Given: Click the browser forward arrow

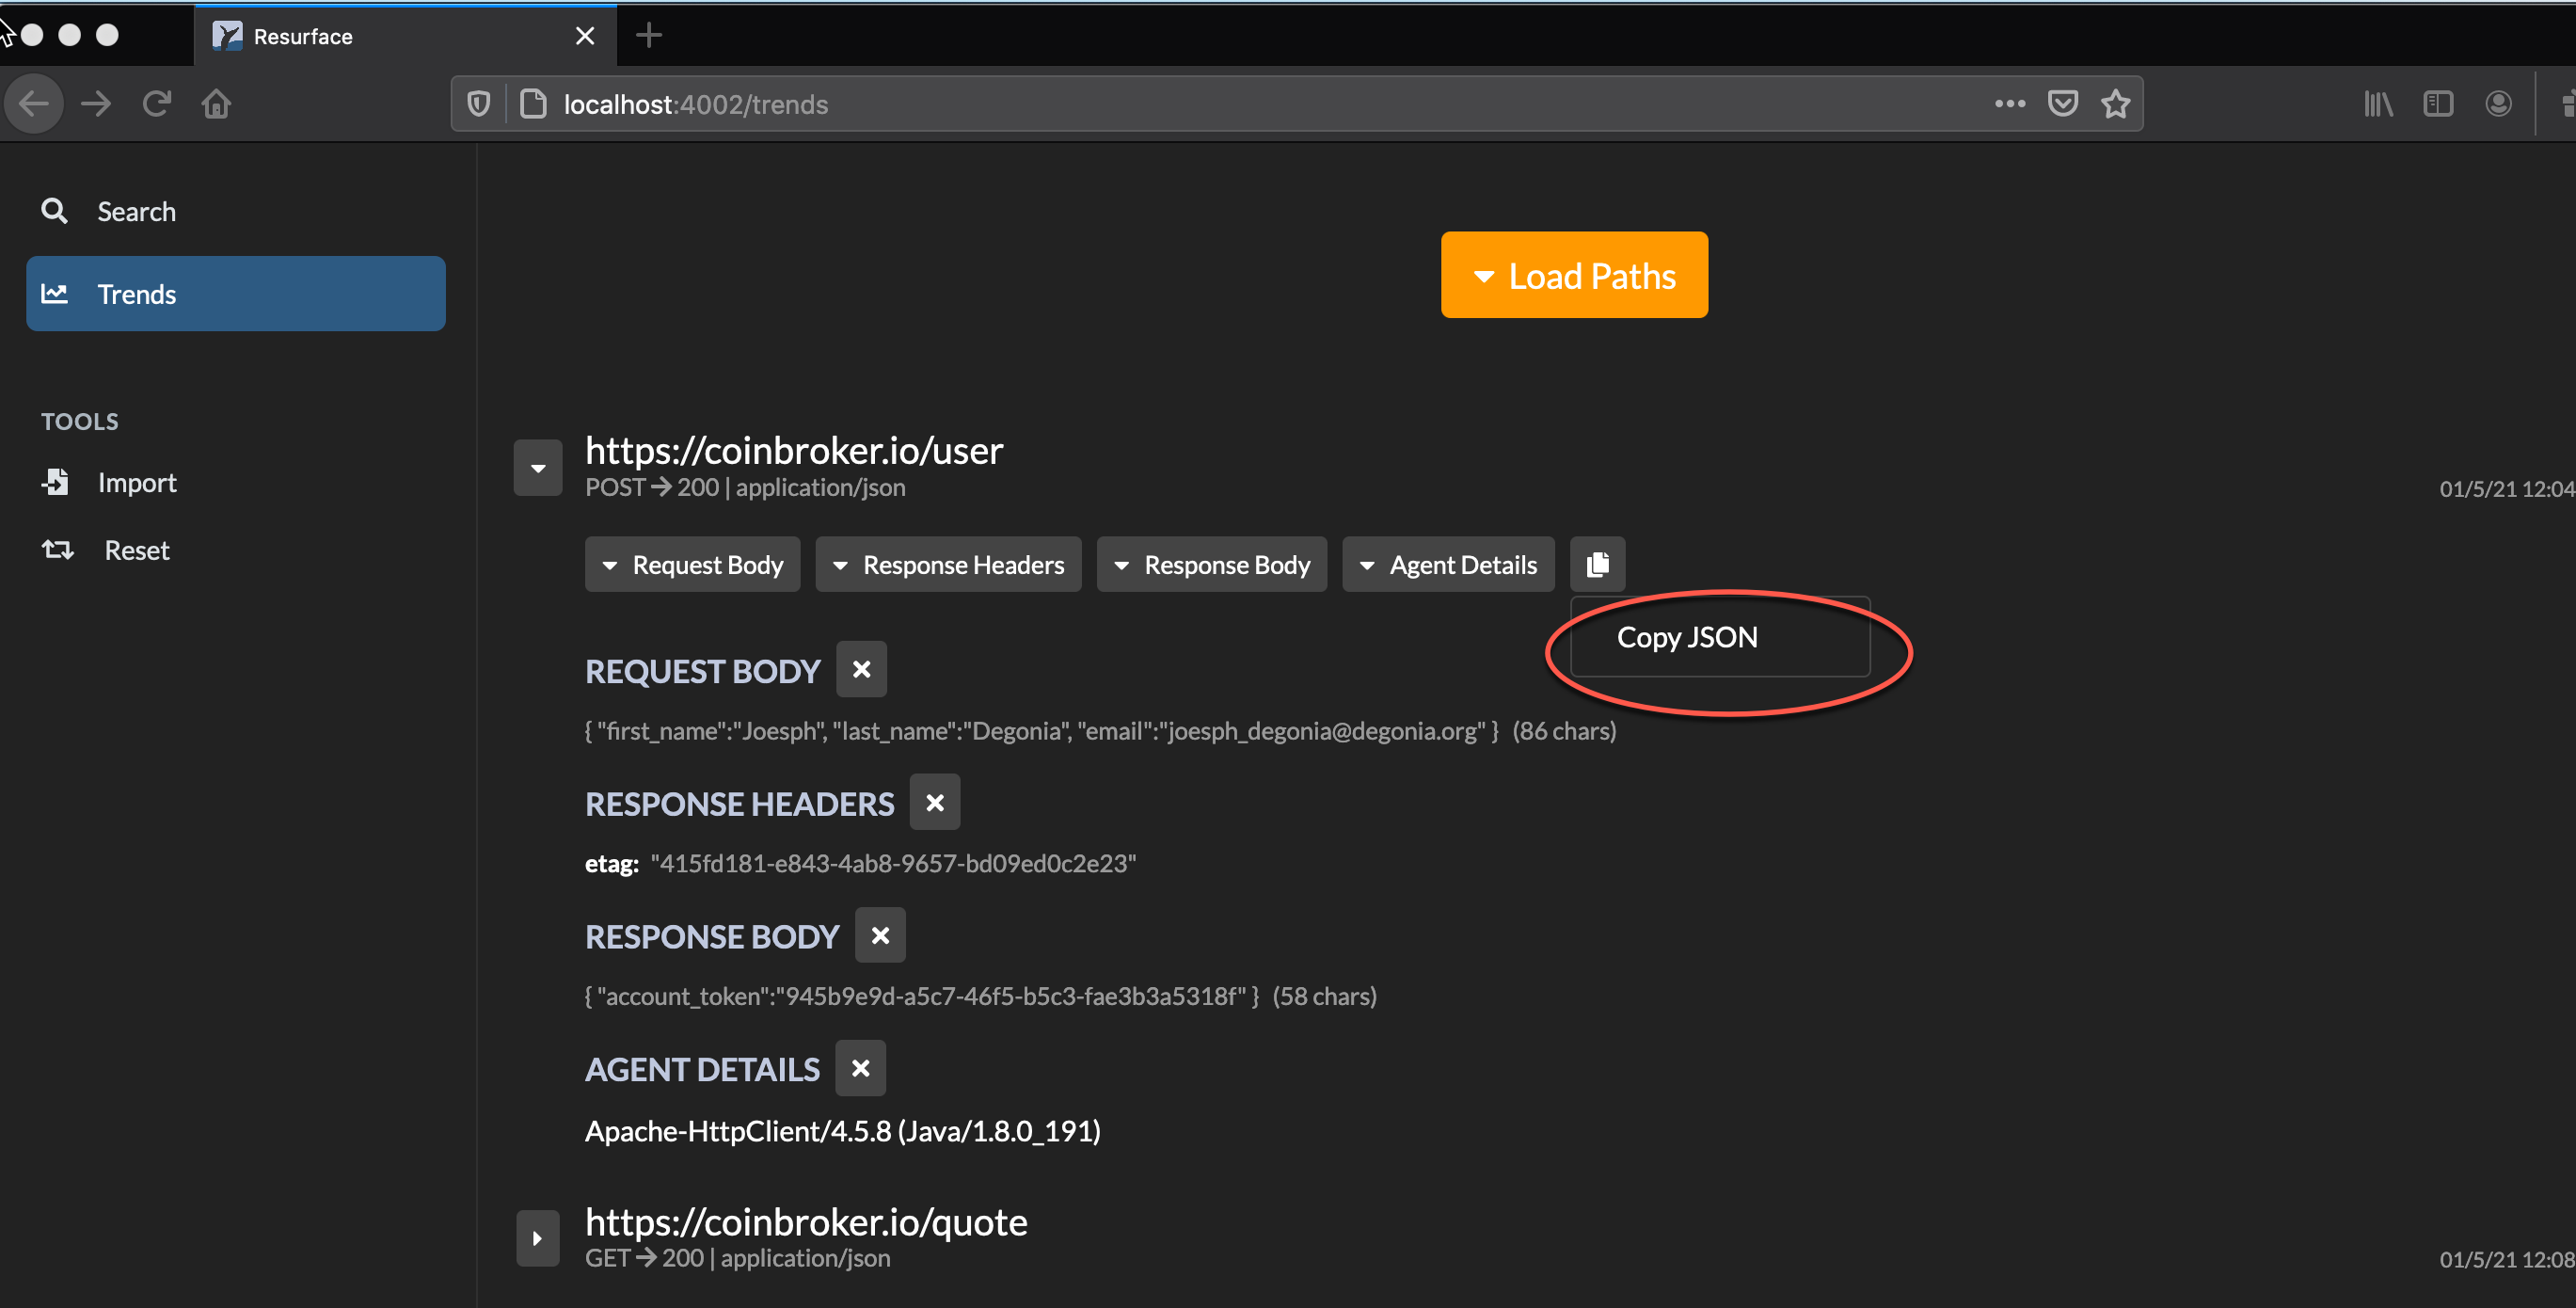Looking at the screenshot, I should (96, 104).
